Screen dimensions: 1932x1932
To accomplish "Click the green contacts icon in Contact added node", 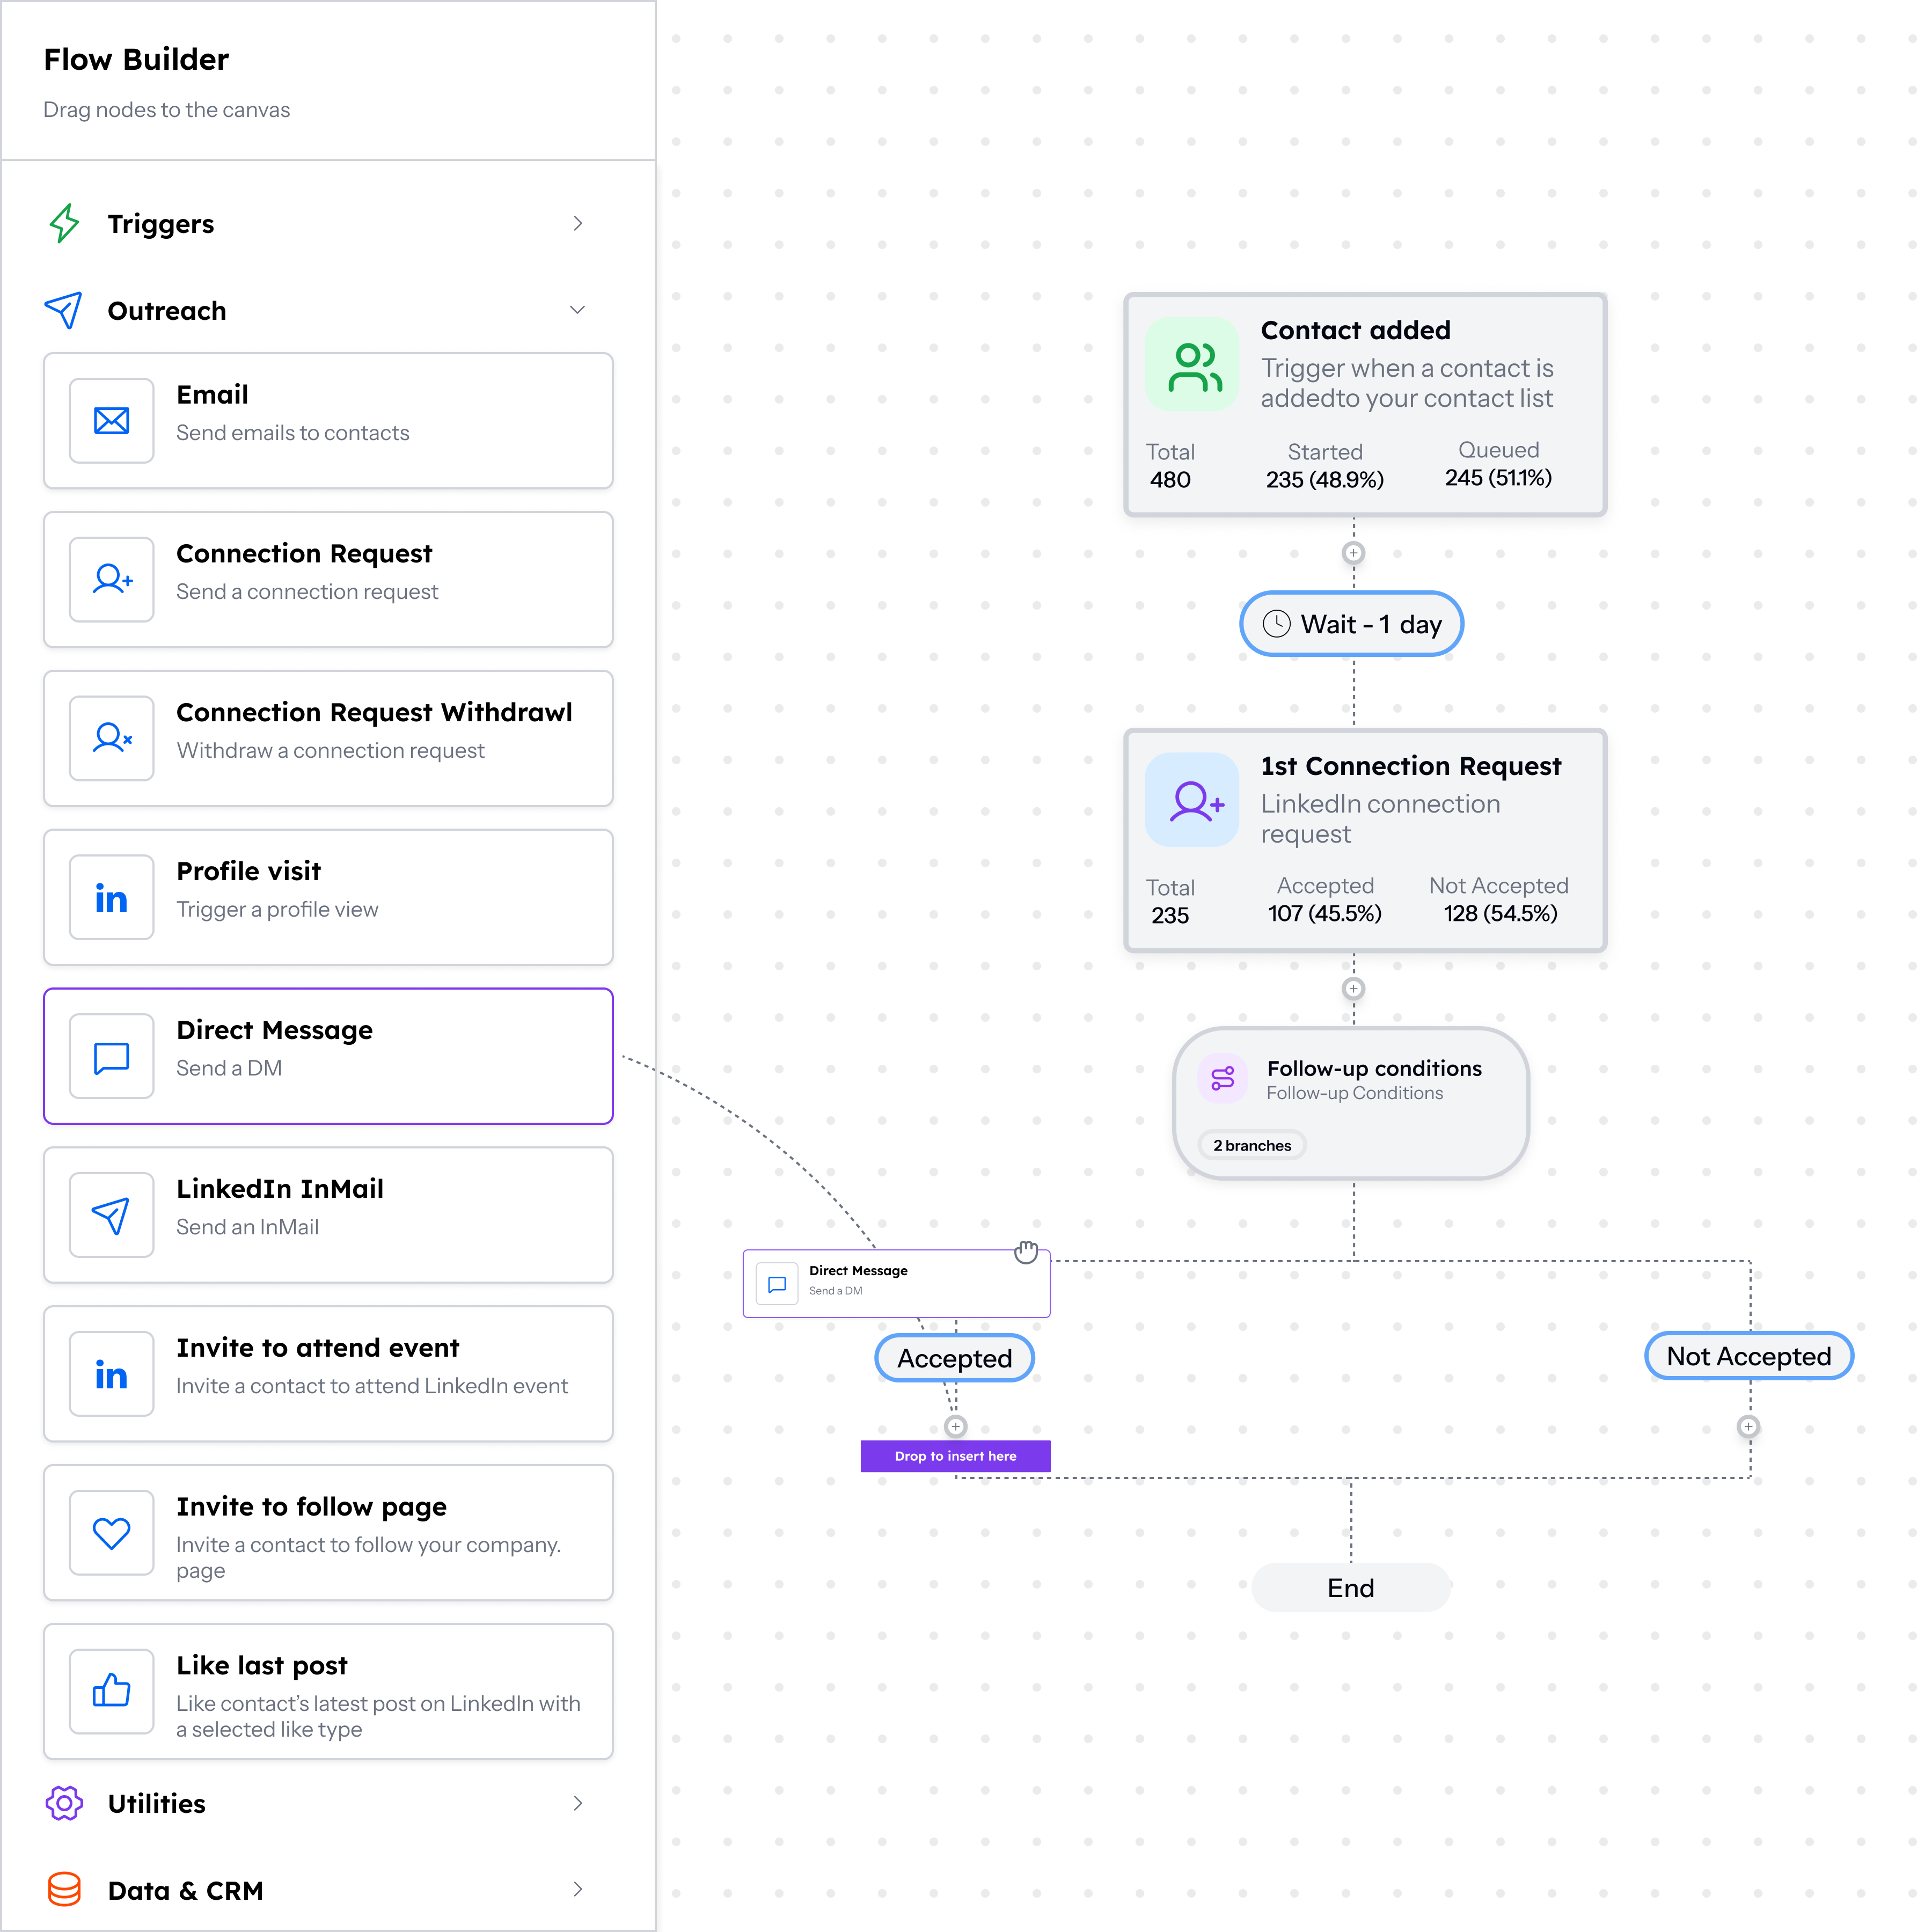I will point(1193,365).
